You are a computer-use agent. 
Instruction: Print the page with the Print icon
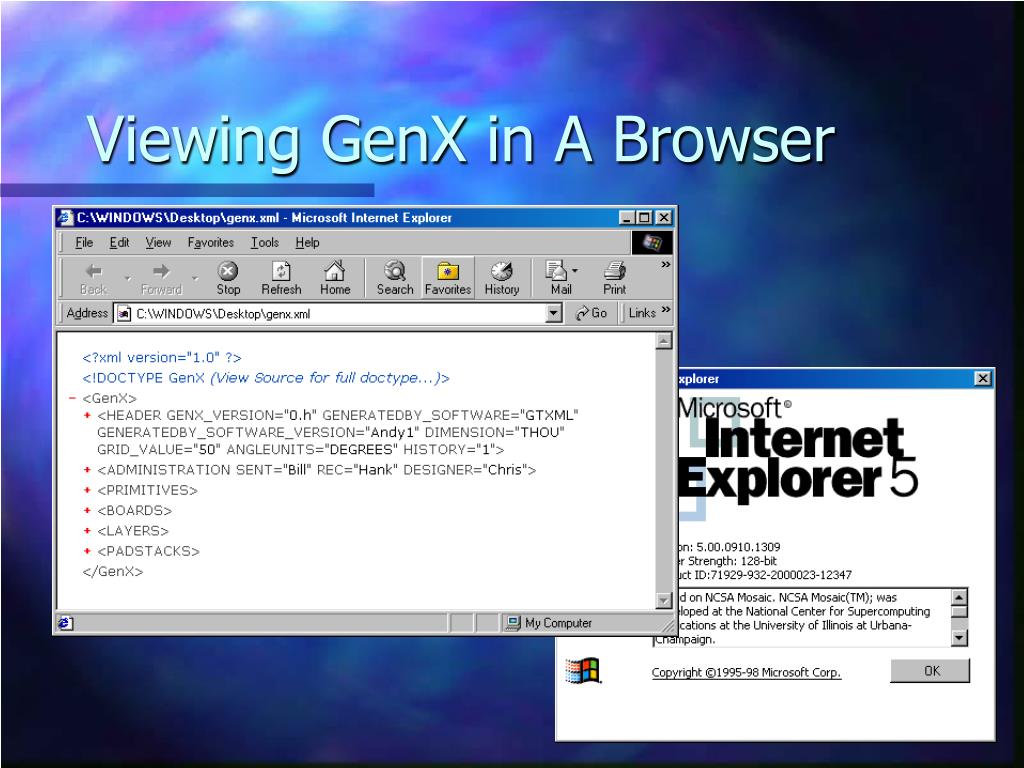coord(614,270)
